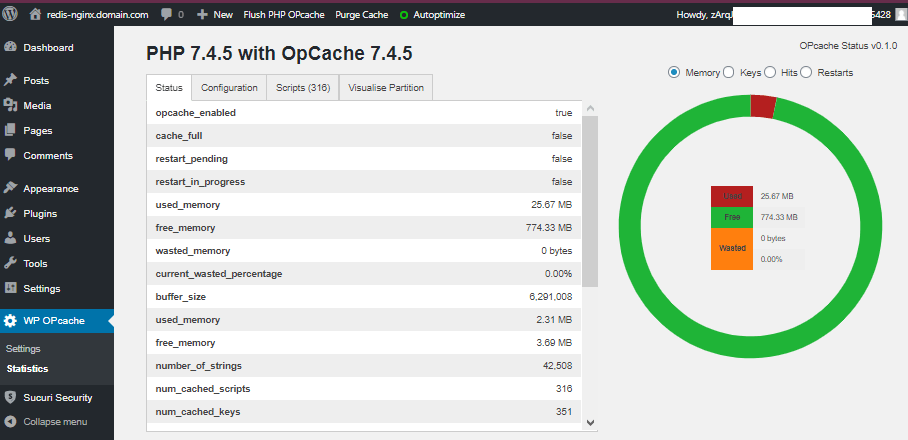Click the plus icon next to New
This screenshot has width=908, height=440.
202,14
